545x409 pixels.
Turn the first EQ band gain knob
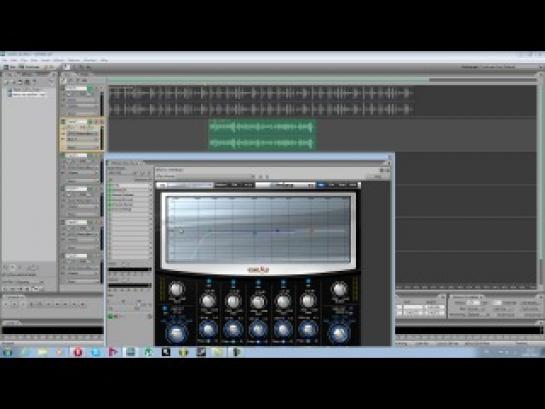point(208,300)
